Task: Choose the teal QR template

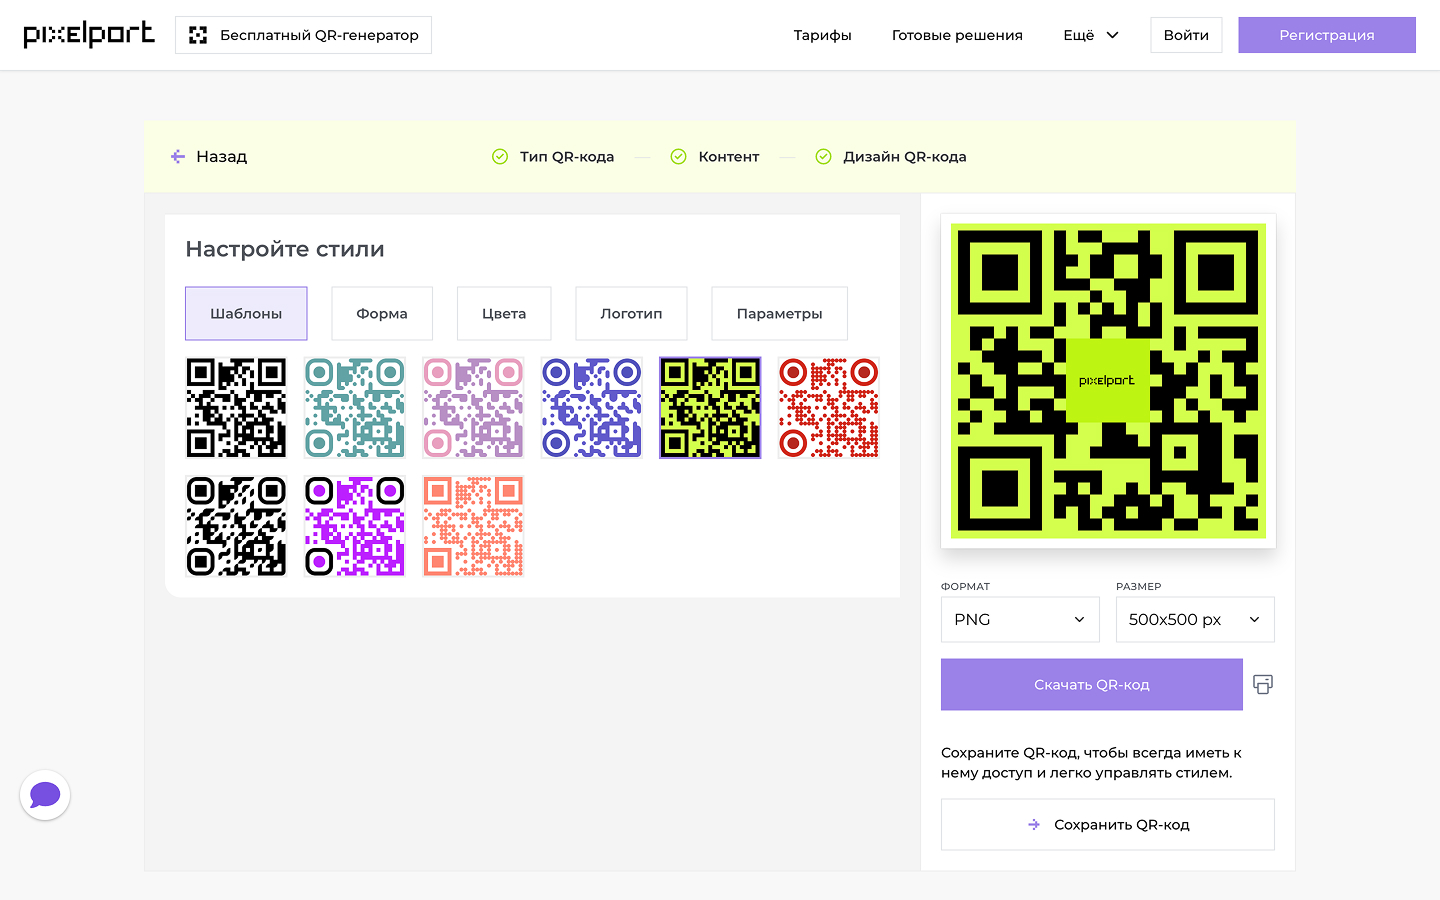Action: coord(355,408)
